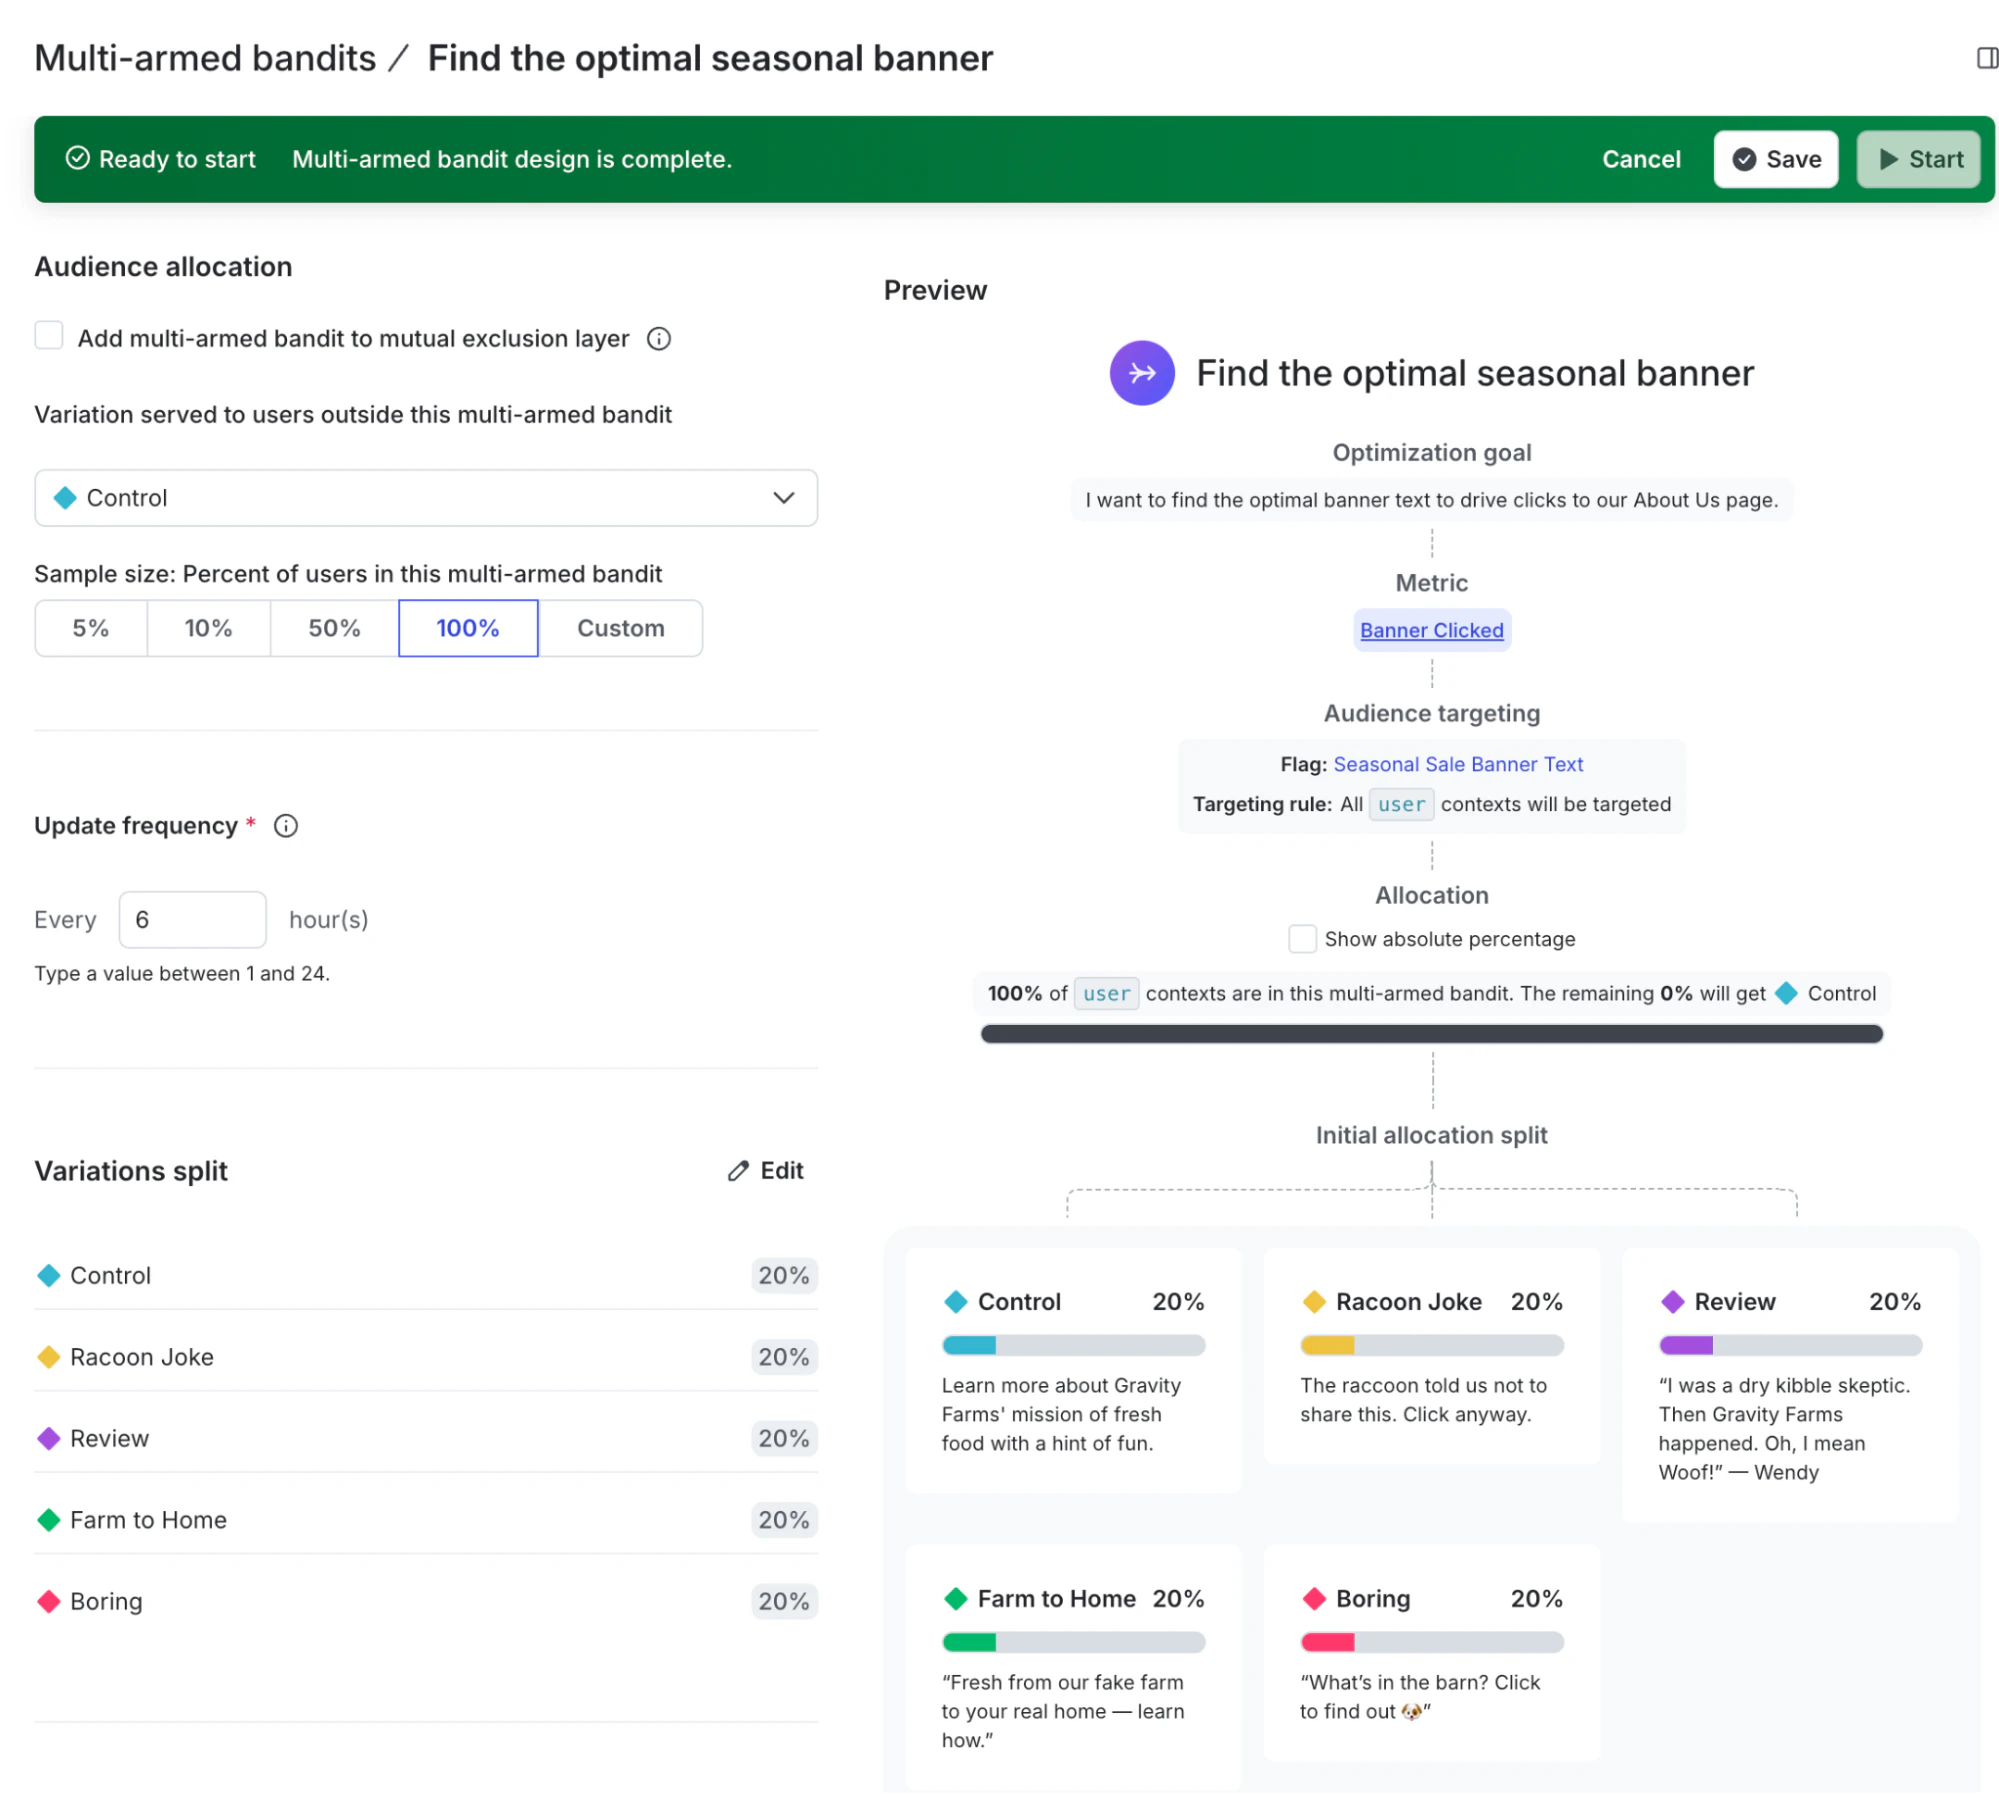Open the Banner Clicked metric link
The image size is (1999, 1794).
click(x=1431, y=631)
